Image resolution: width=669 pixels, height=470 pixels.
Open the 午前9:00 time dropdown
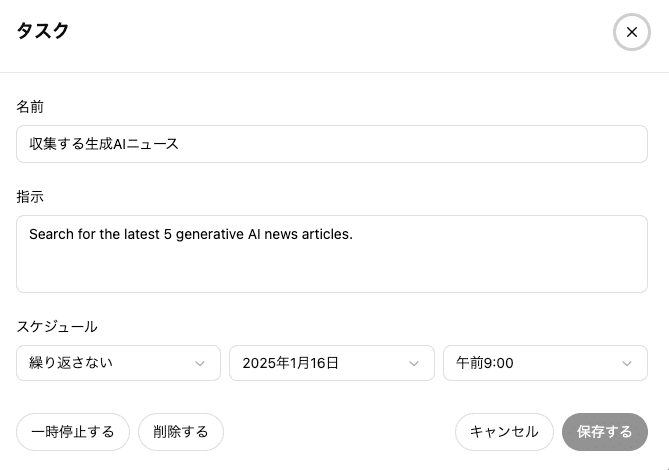click(545, 363)
